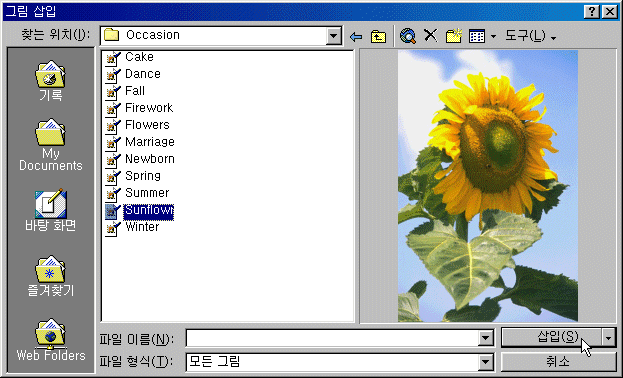Open the 기록 history folder

click(x=50, y=81)
